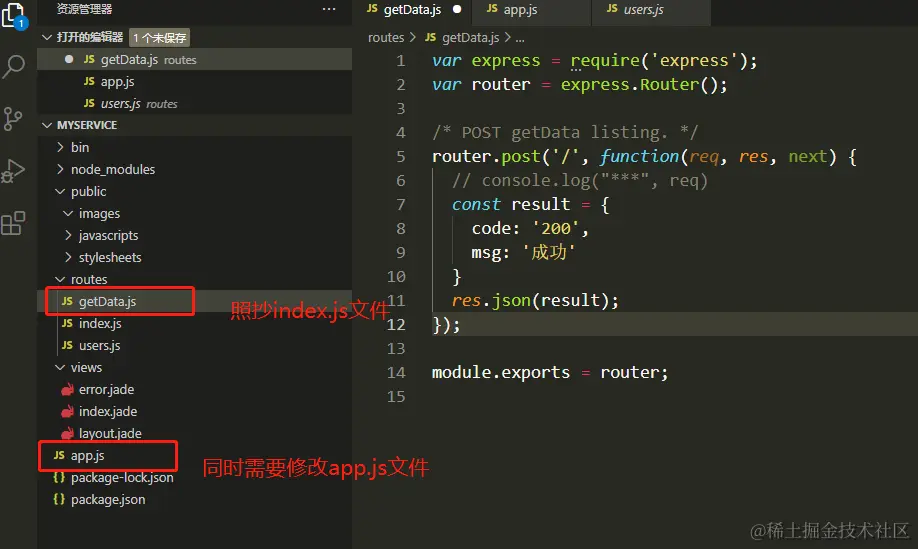Click line number 5 in gutter
This screenshot has height=549, width=918.
pyautogui.click(x=400, y=156)
